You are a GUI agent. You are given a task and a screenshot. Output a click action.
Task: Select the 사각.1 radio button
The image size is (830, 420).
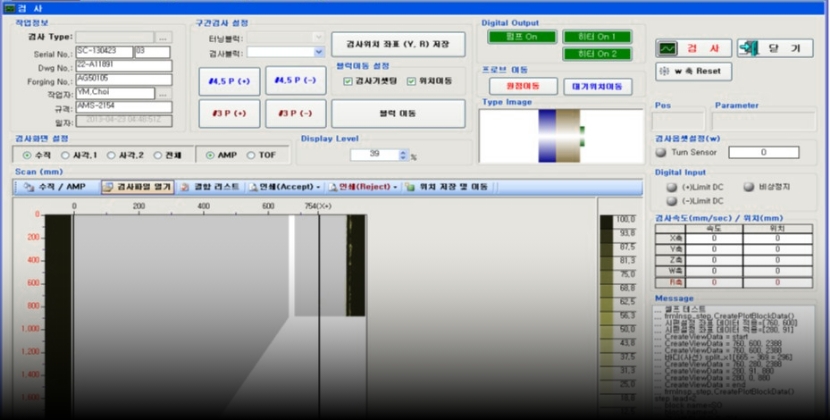[65, 155]
